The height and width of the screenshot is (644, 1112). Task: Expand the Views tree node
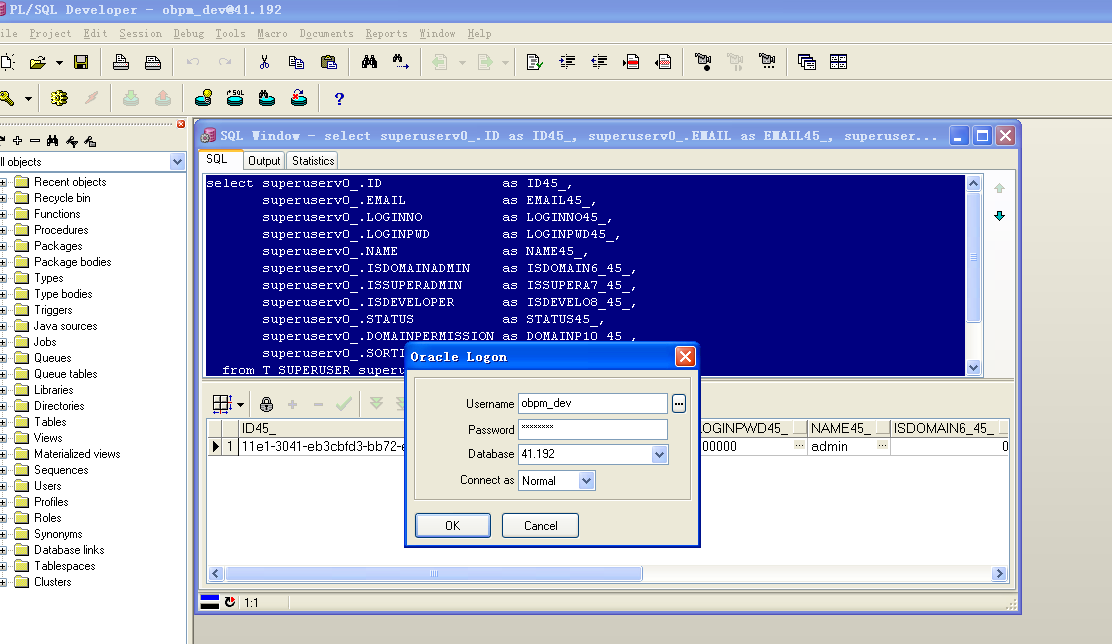click(4, 438)
